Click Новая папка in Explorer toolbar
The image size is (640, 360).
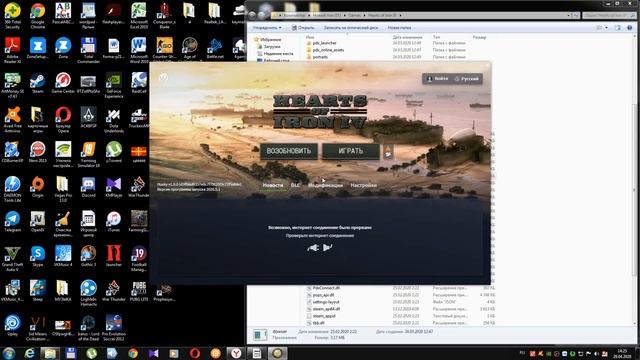pos(399,28)
